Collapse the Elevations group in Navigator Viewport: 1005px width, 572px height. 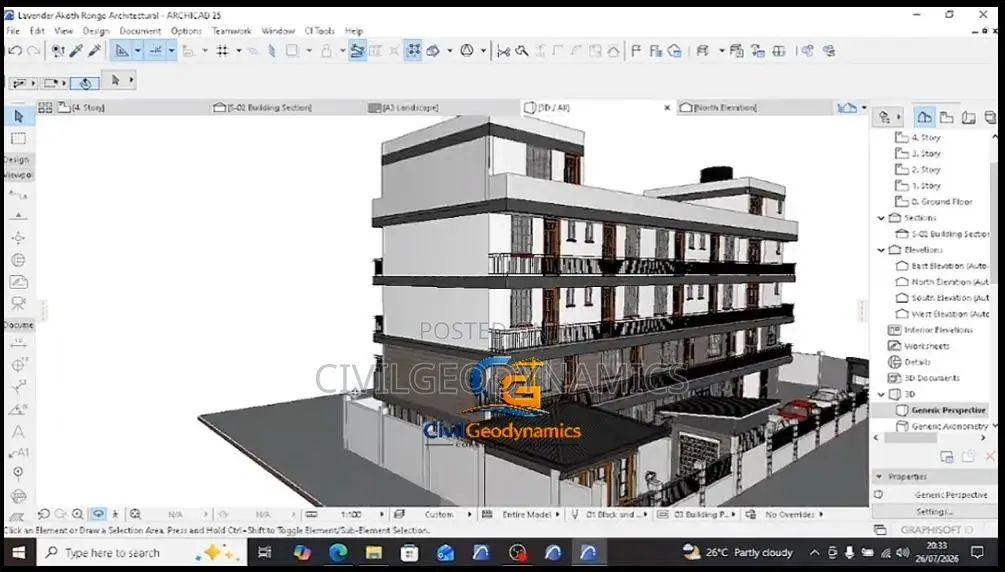[881, 250]
